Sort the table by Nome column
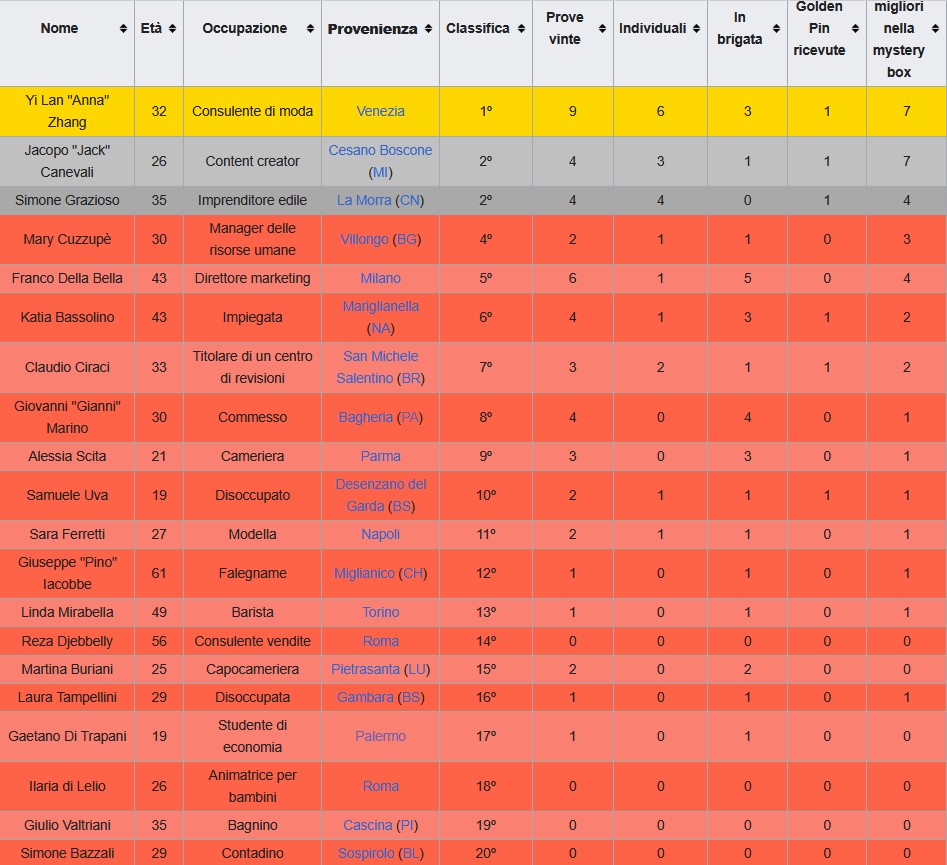 [123, 28]
